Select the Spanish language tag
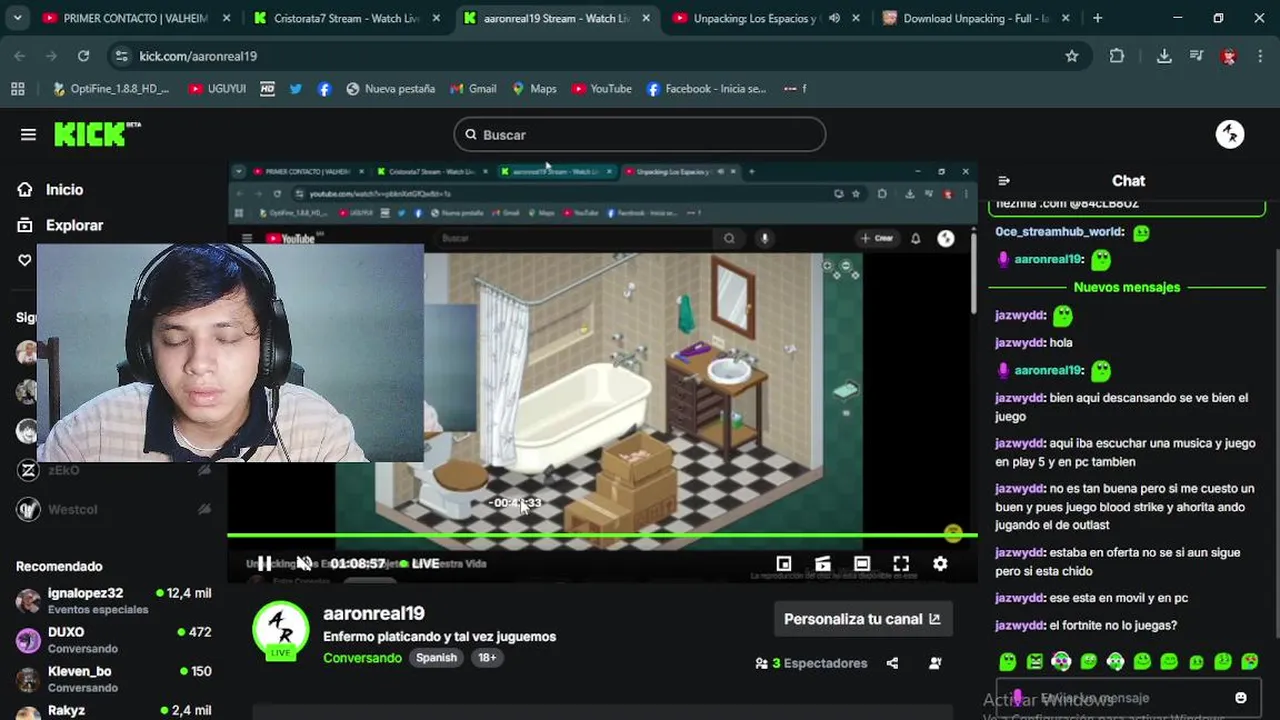Image resolution: width=1280 pixels, height=720 pixels. 436,657
